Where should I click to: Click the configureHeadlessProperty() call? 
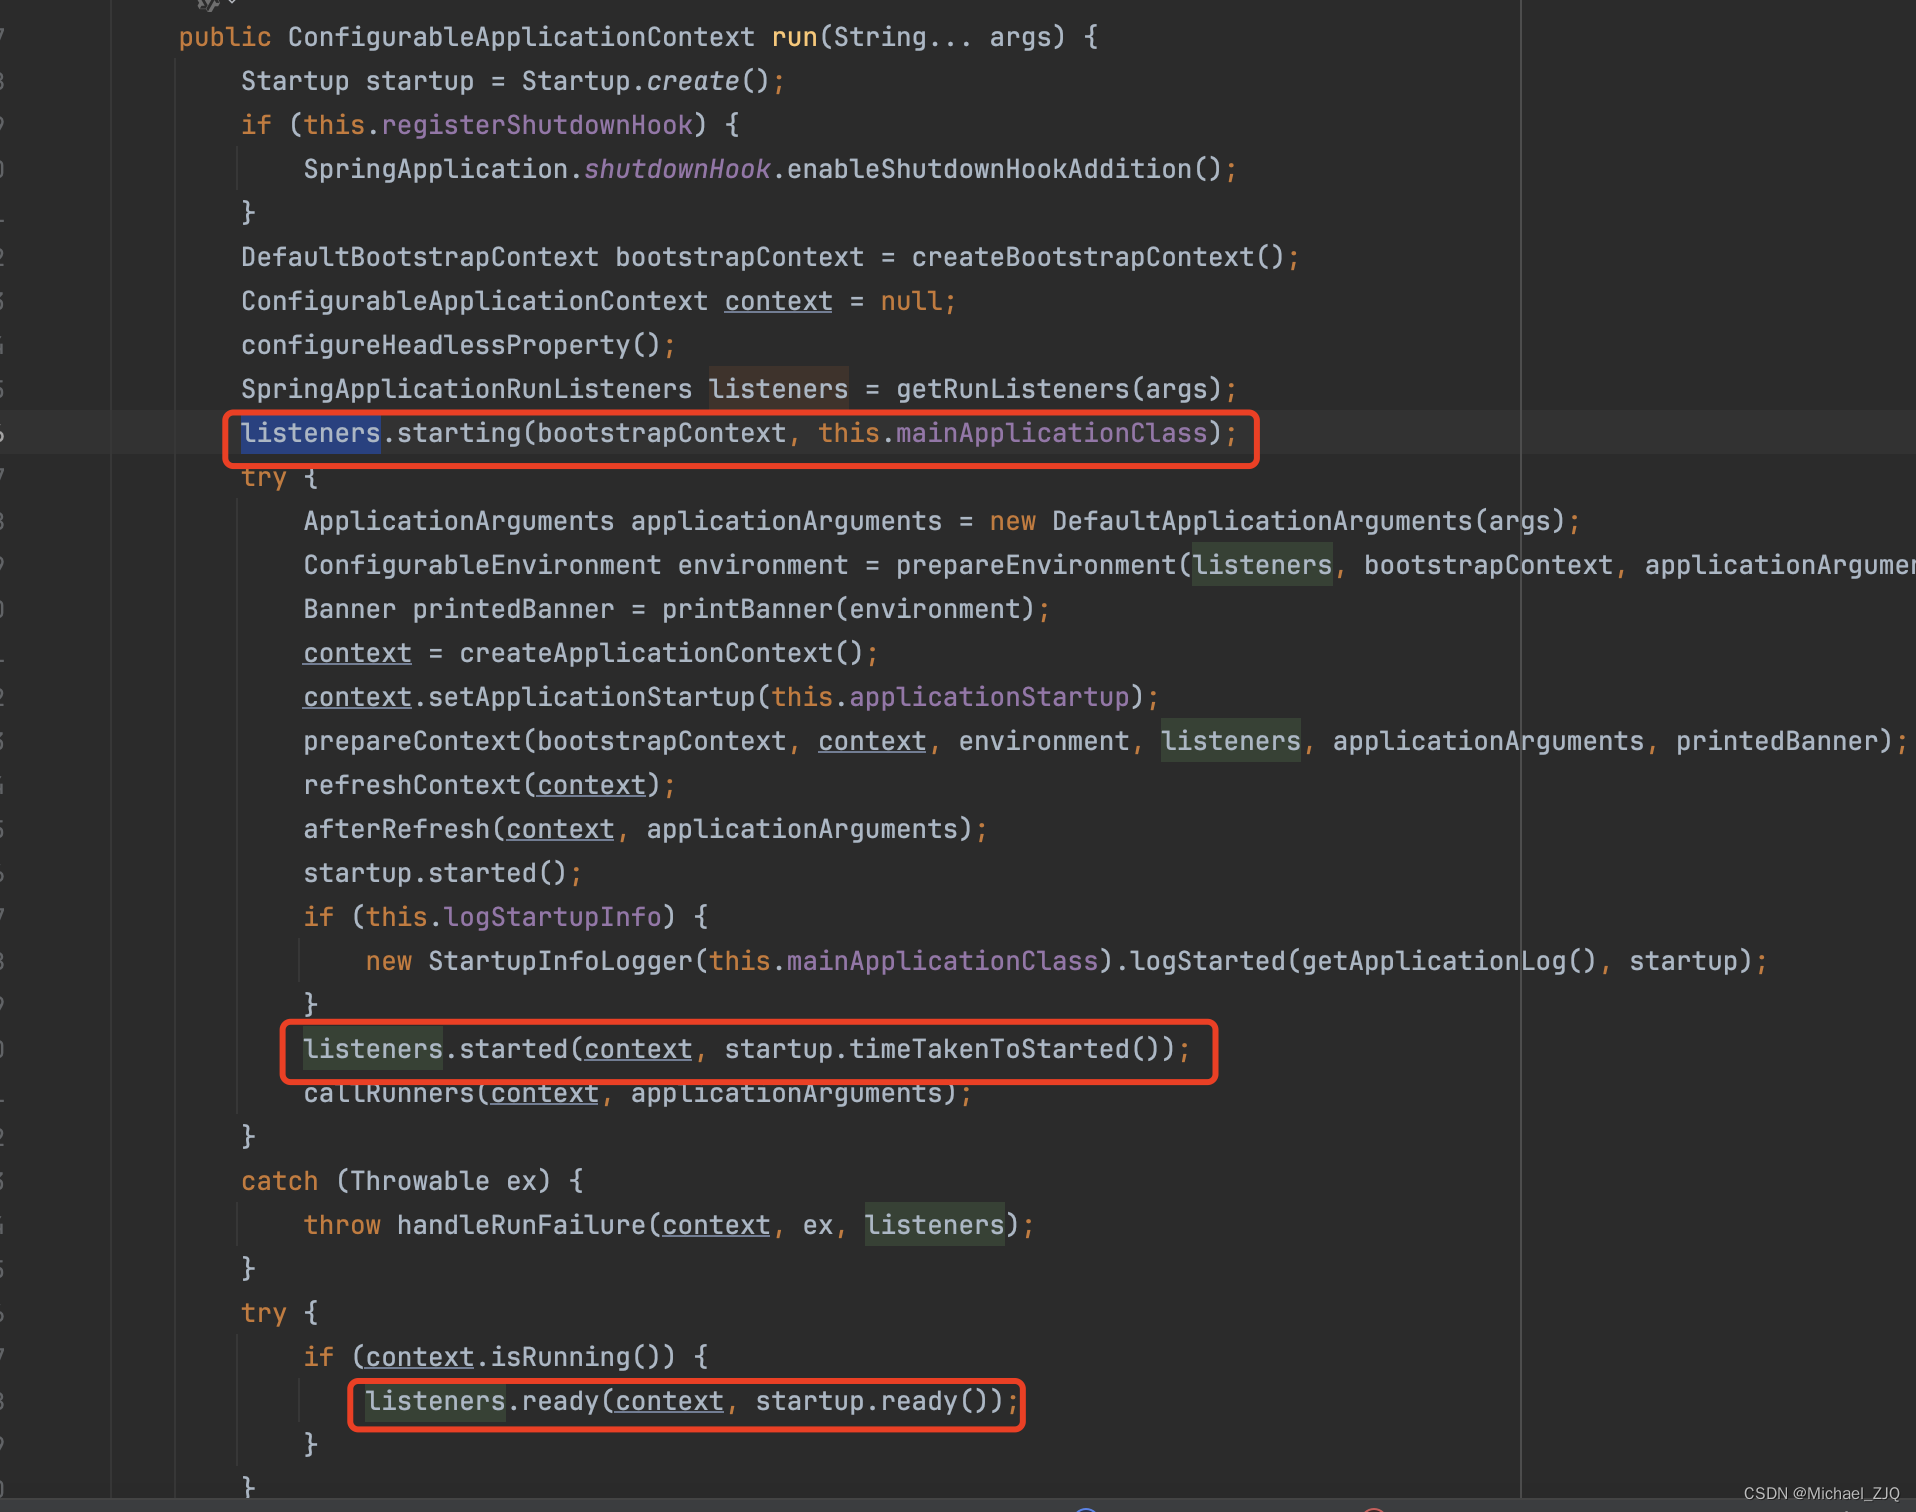451,345
